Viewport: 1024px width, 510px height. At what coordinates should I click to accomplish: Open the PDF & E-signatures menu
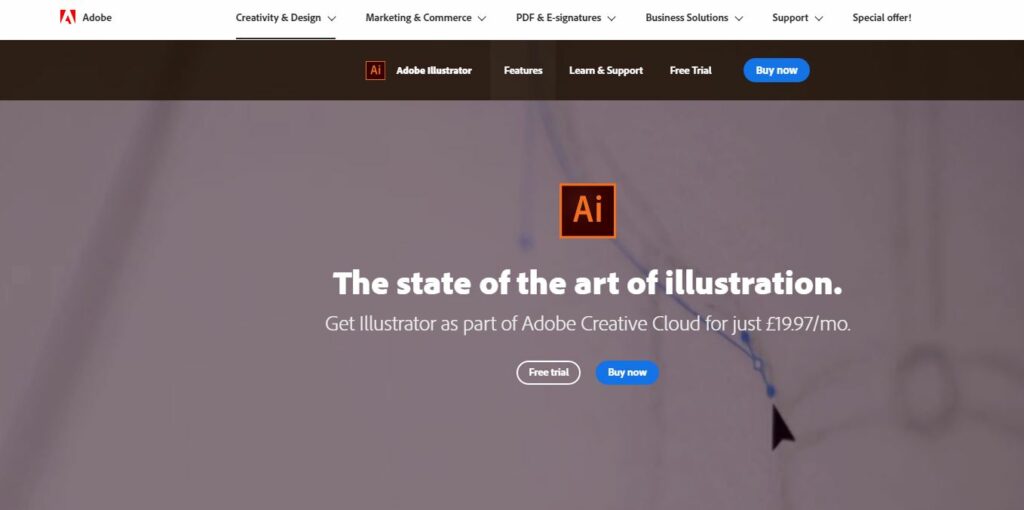566,18
